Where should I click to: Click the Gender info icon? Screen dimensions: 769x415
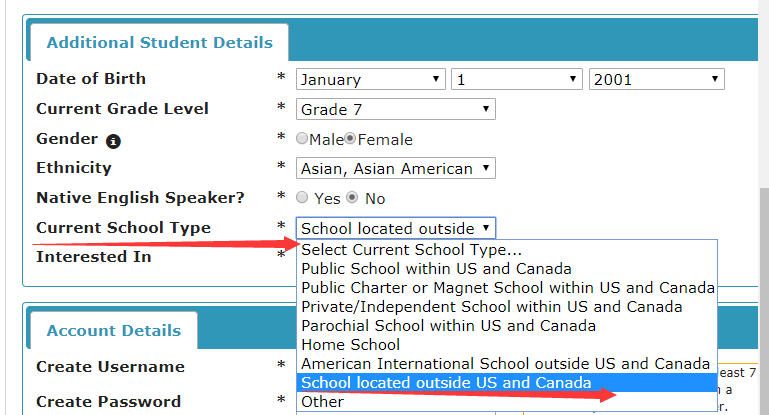click(113, 141)
